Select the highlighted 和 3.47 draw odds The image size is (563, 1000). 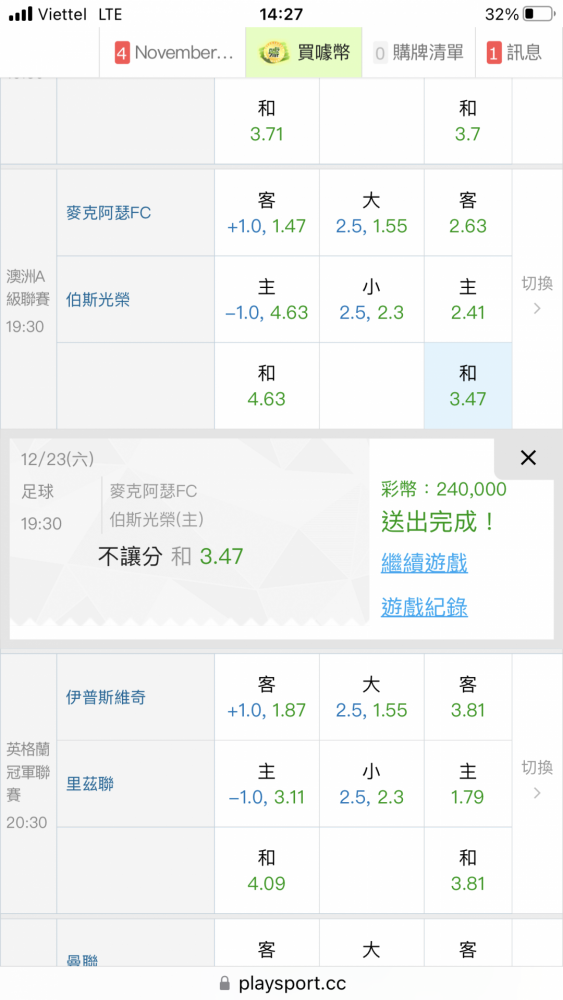pos(468,386)
